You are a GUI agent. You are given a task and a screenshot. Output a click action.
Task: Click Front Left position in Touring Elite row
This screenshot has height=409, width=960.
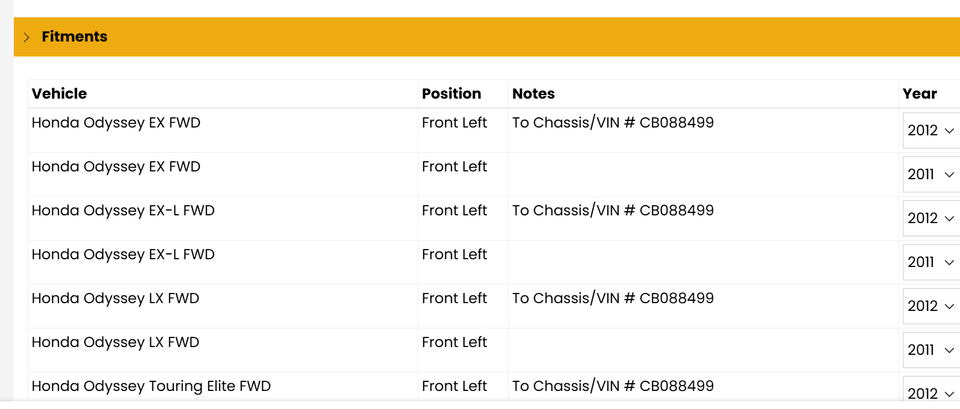pos(454,386)
